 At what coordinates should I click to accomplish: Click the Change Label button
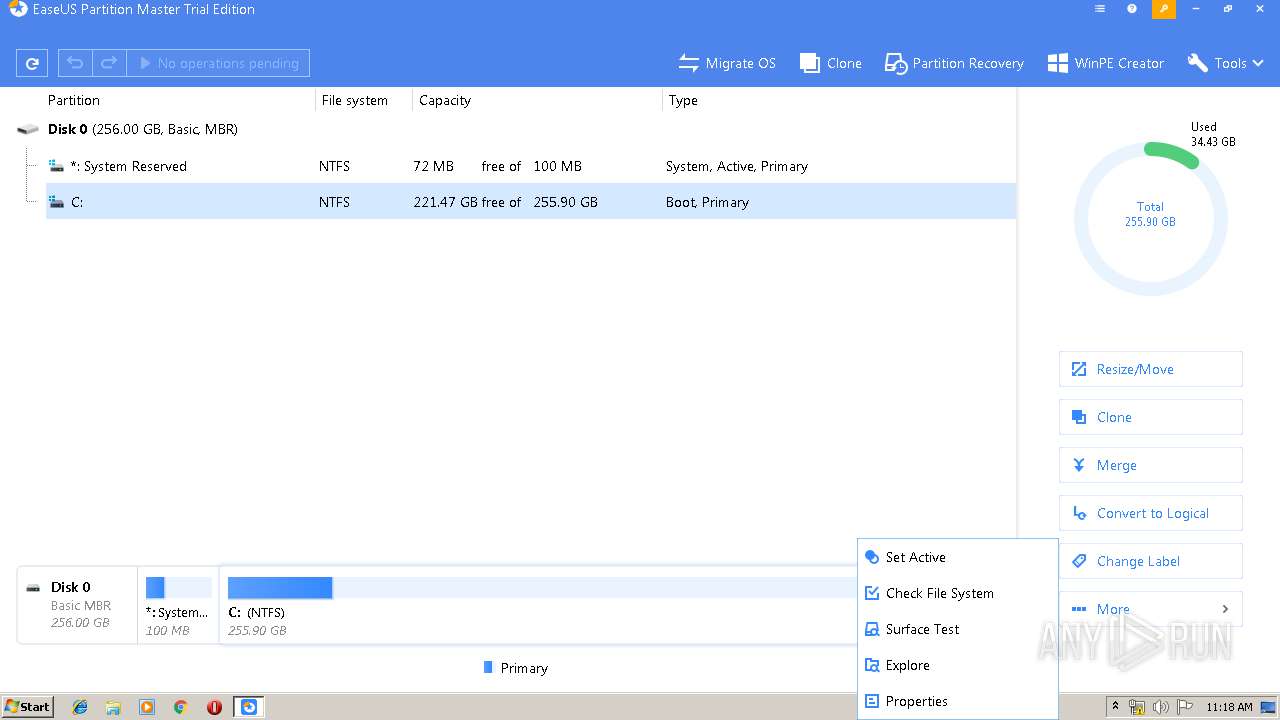click(1151, 561)
